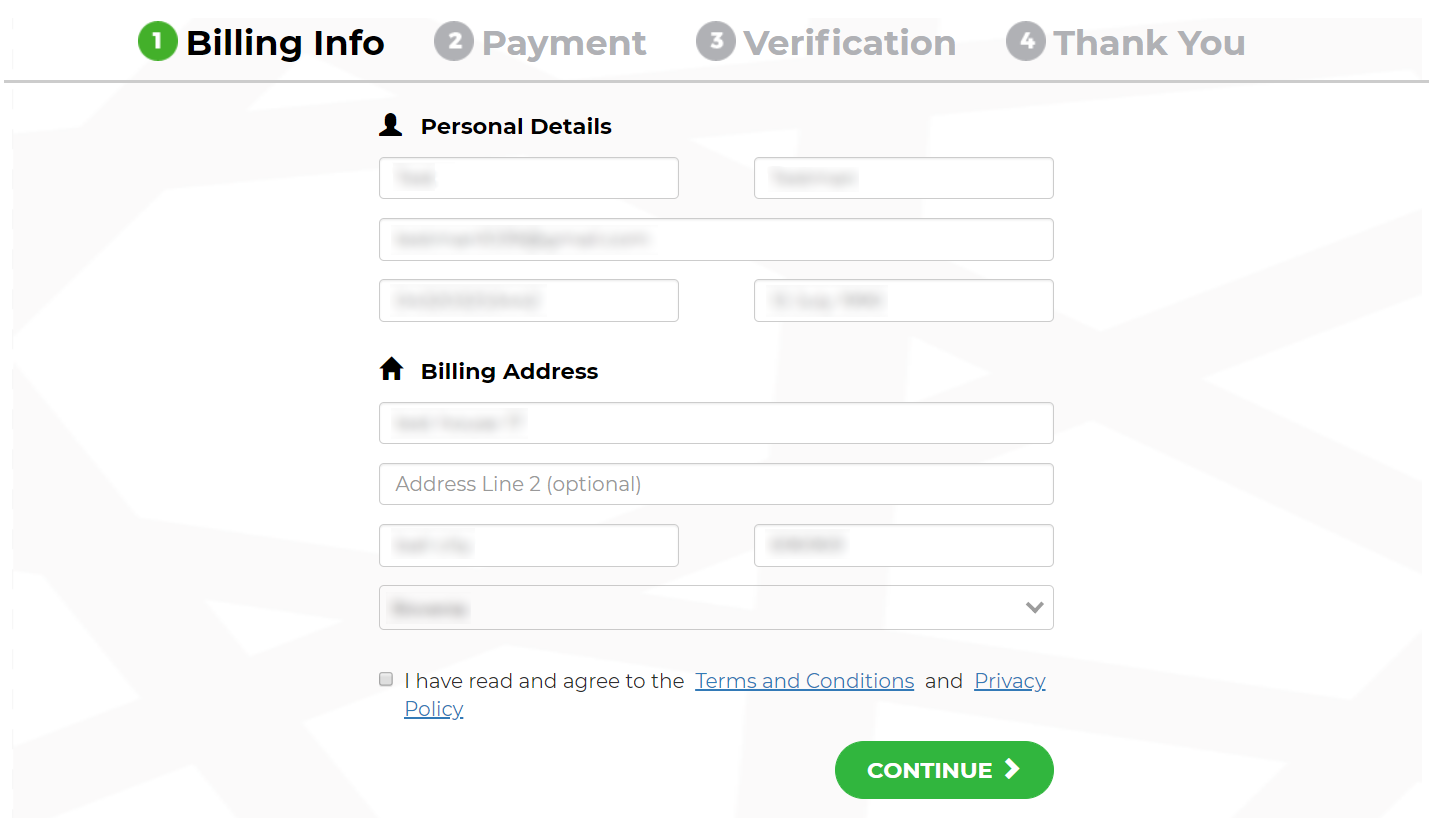Click the step 4 number circle icon
This screenshot has width=1432, height=833.
point(1026,42)
